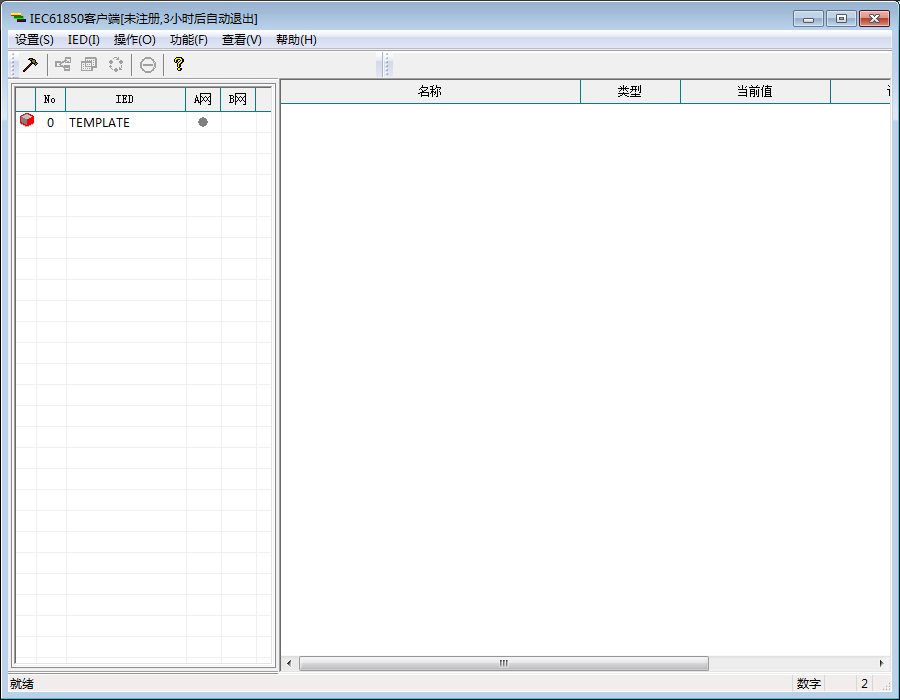Click the toolbar grip handle at left
The width and height of the screenshot is (900, 700).
tap(14, 65)
